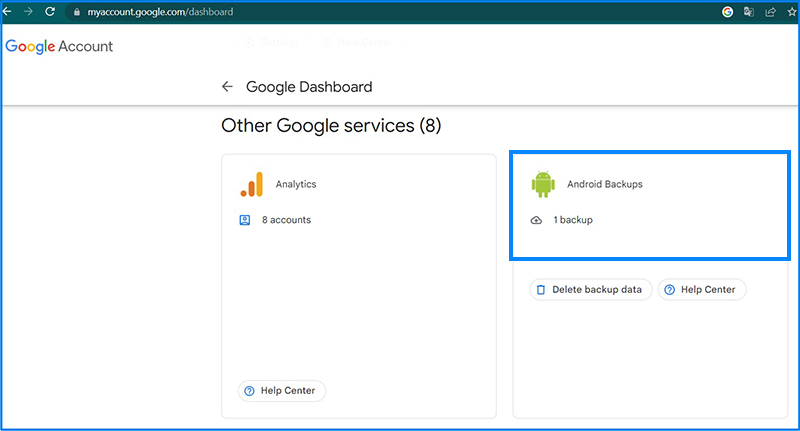This screenshot has height=431, width=800.
Task: Click the padlock site security icon
Action: click(x=77, y=12)
